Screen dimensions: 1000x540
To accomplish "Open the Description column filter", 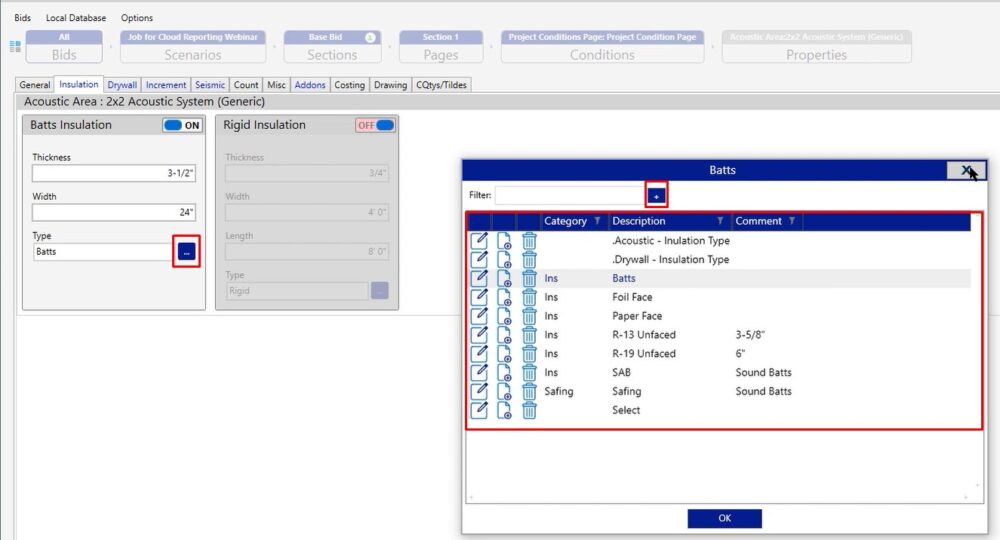I will 720,222.
